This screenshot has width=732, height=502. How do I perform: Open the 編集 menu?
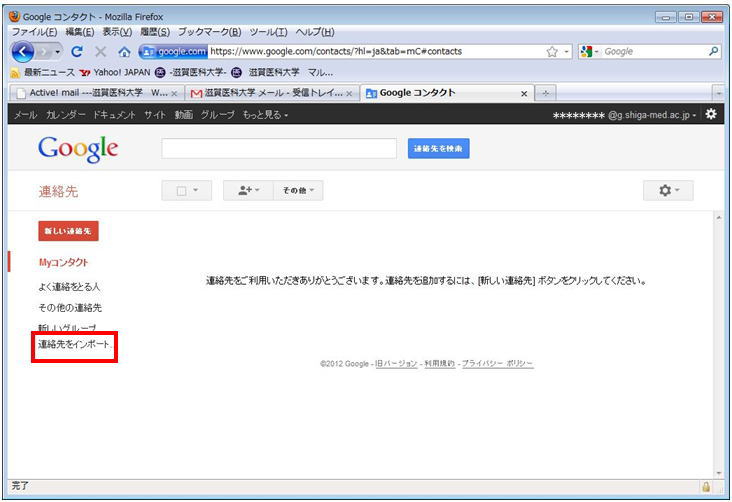click(x=80, y=32)
